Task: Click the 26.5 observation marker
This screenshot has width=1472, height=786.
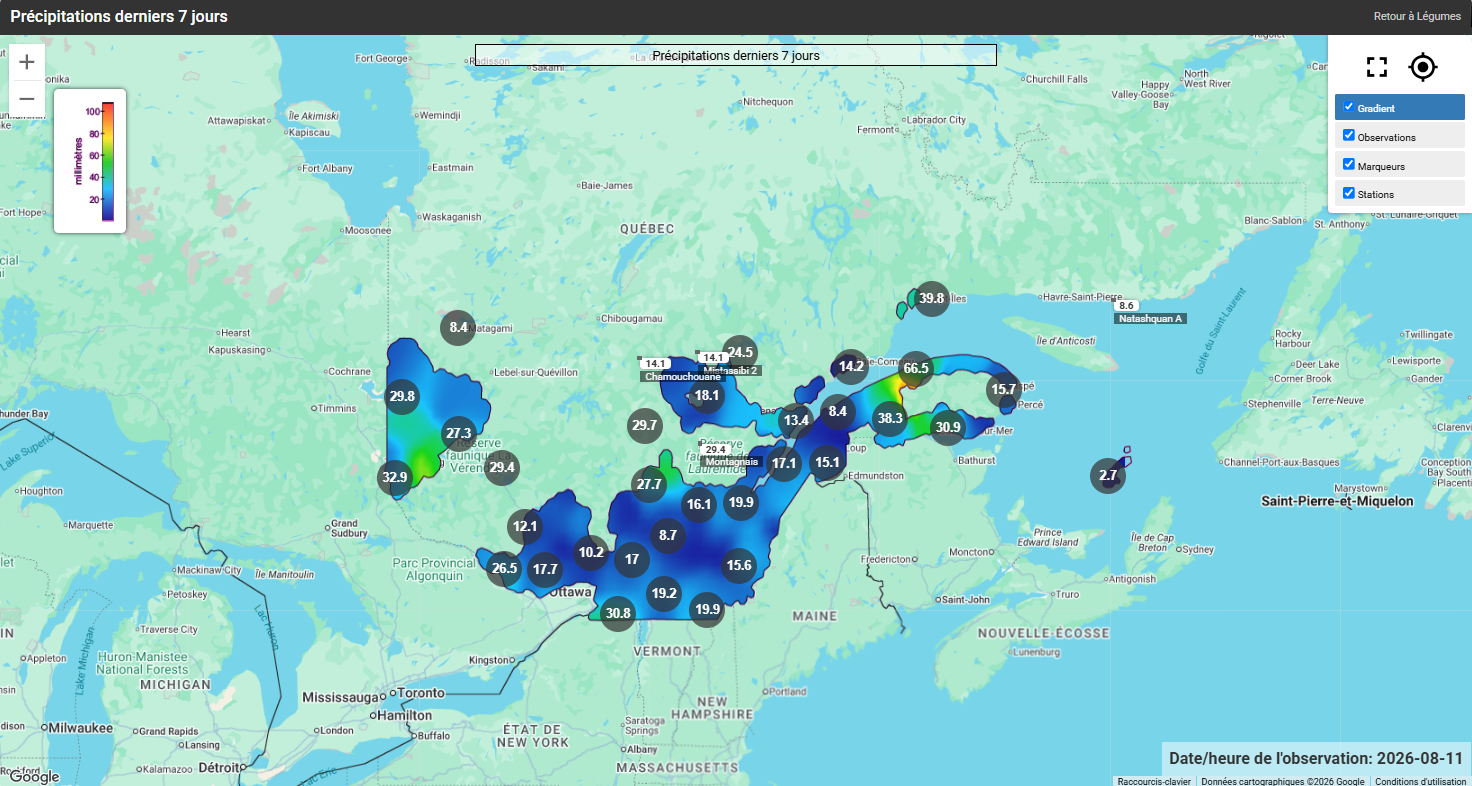Action: (x=505, y=569)
